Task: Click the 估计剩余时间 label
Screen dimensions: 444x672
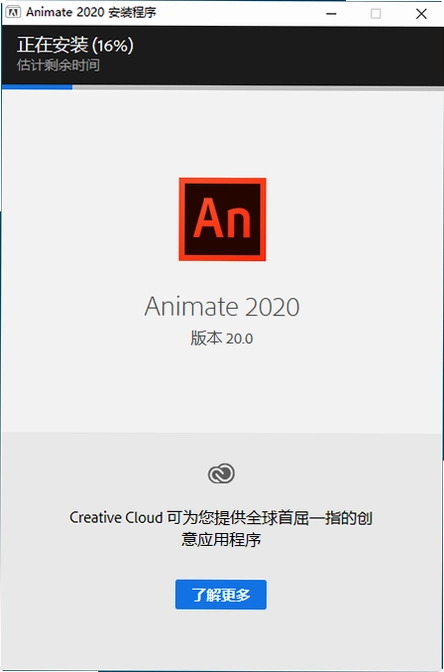Action: 58,66
